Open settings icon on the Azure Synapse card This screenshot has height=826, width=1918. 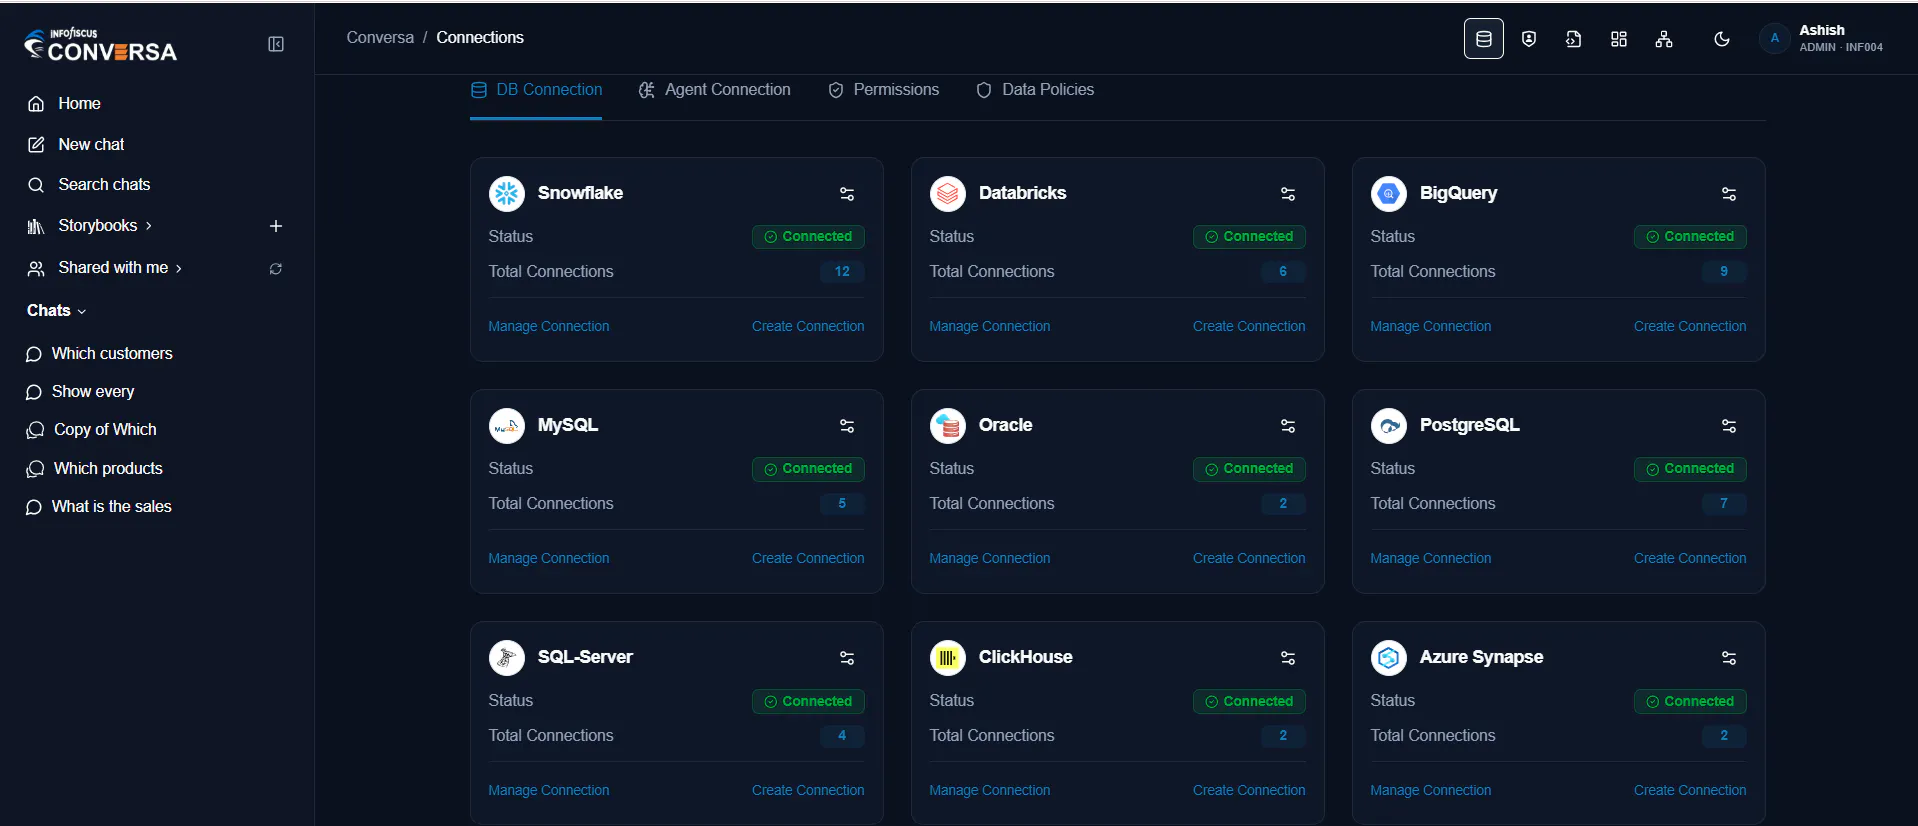pyautogui.click(x=1729, y=658)
